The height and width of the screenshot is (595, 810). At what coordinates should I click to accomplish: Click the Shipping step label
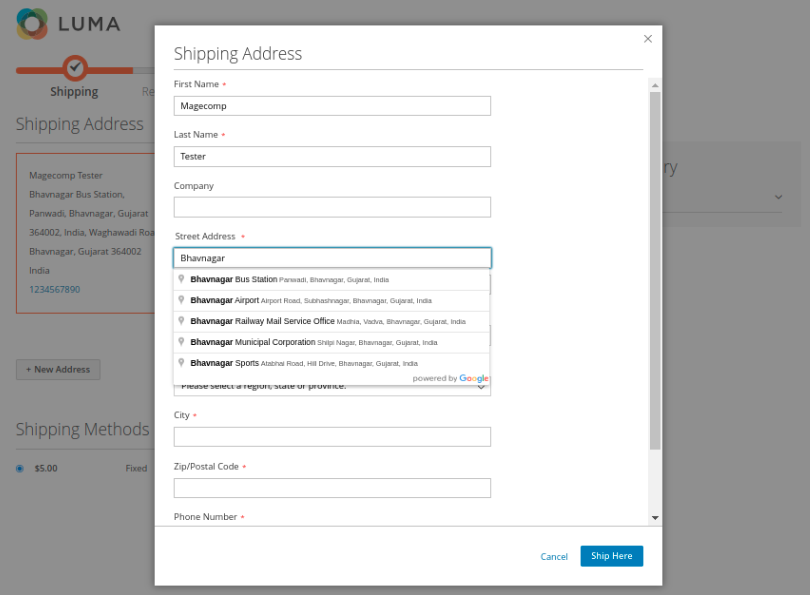[74, 92]
